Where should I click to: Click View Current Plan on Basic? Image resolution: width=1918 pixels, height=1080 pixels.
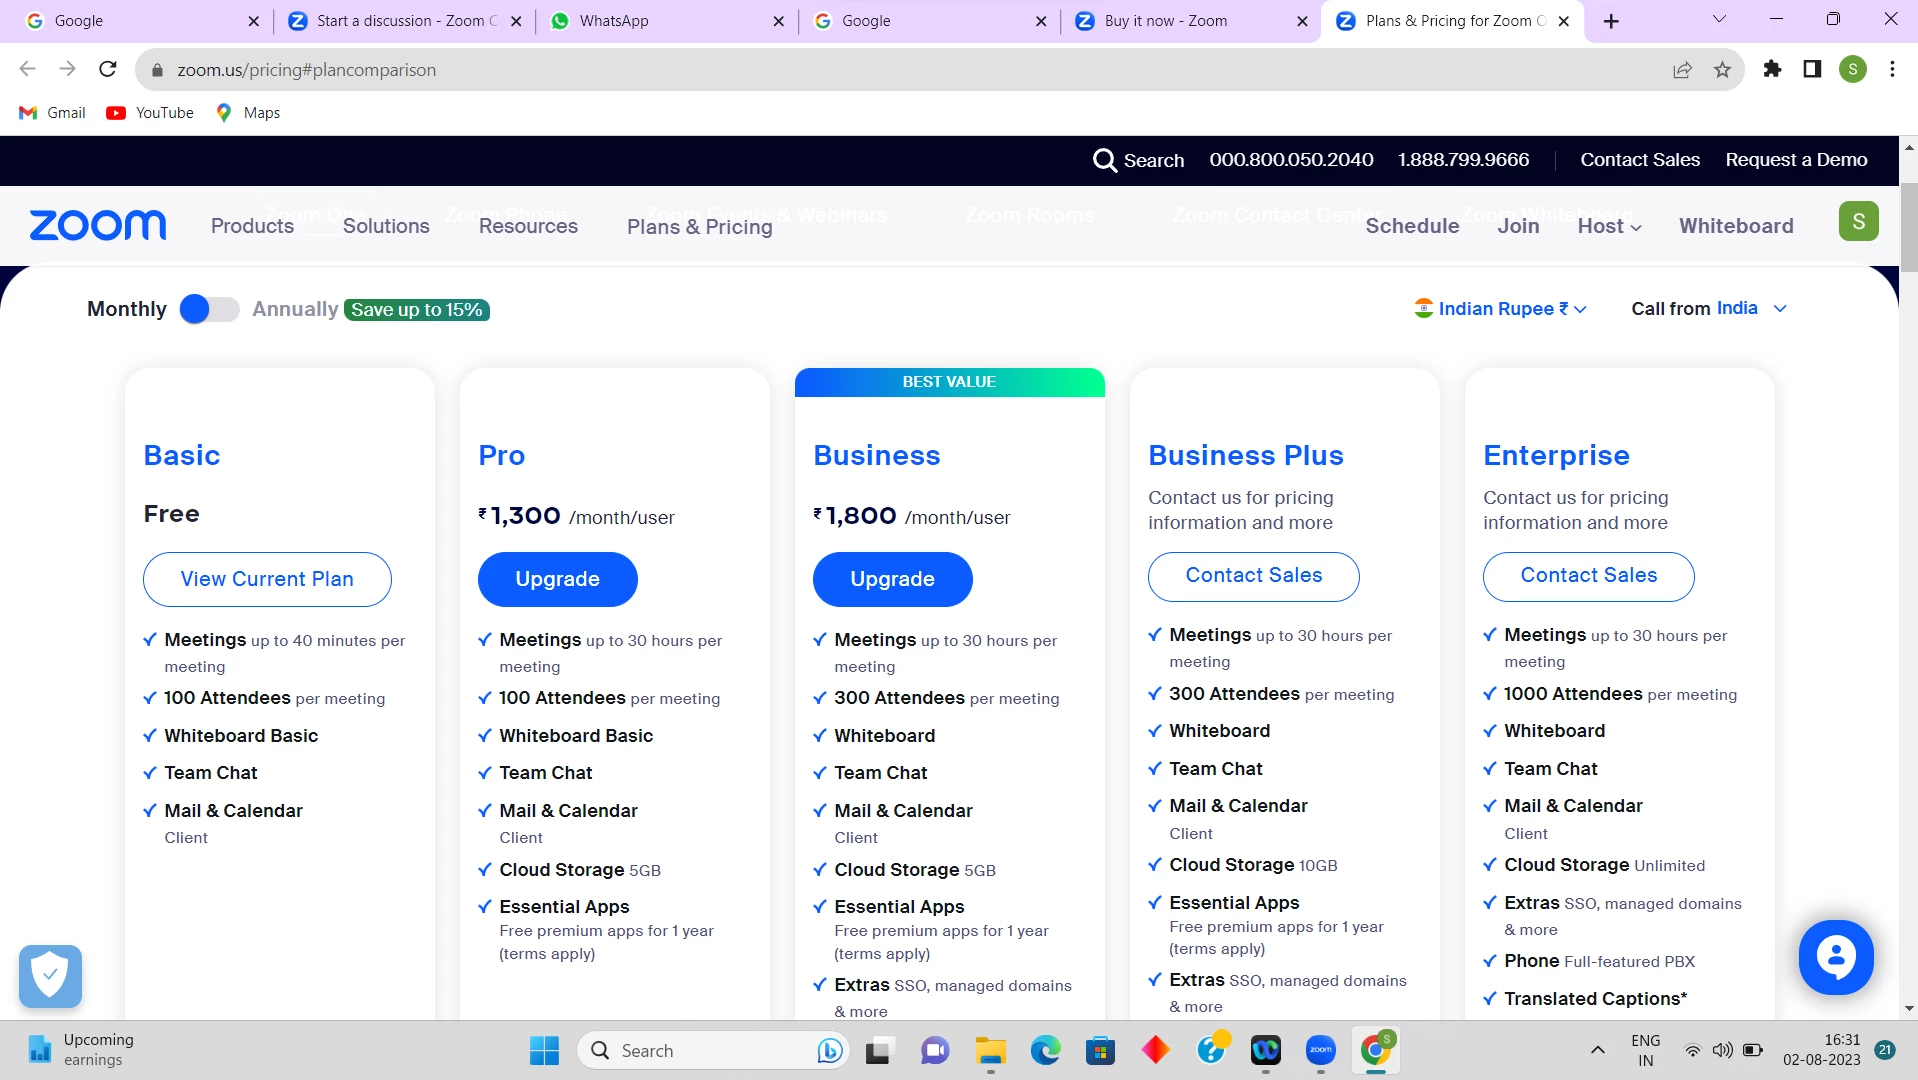[267, 579]
